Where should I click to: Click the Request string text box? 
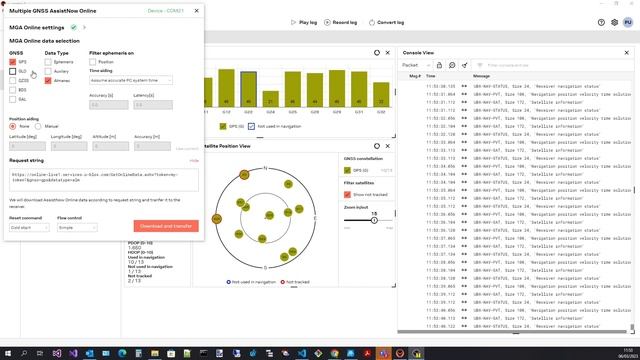104,180
